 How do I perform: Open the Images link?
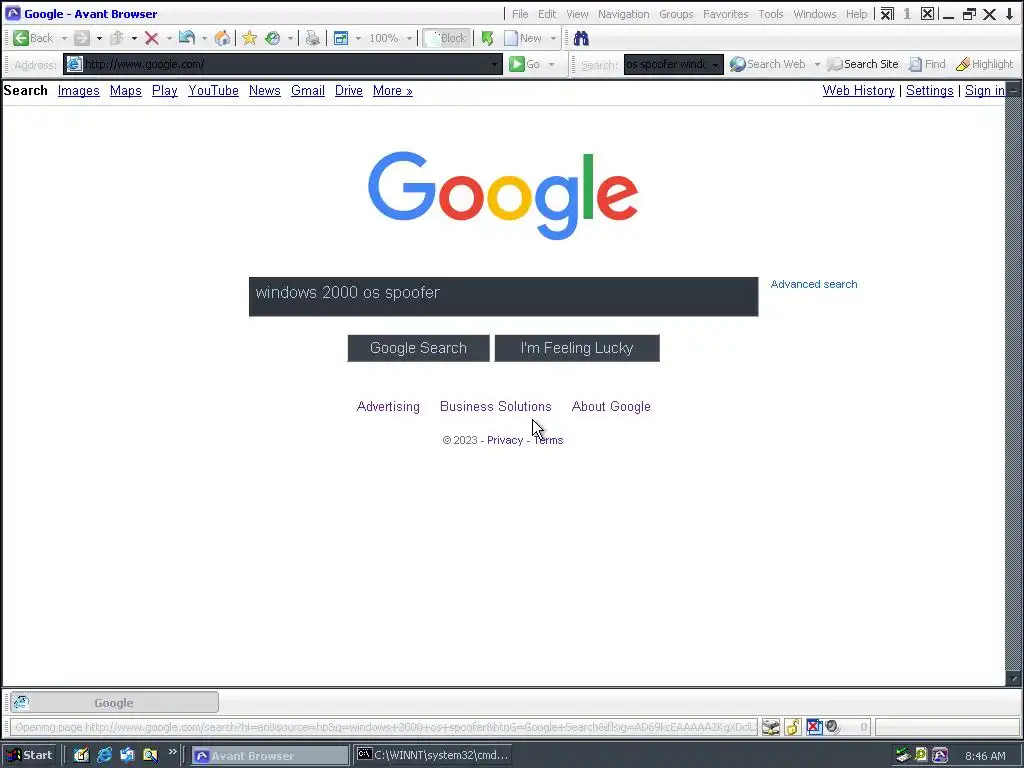point(78,91)
